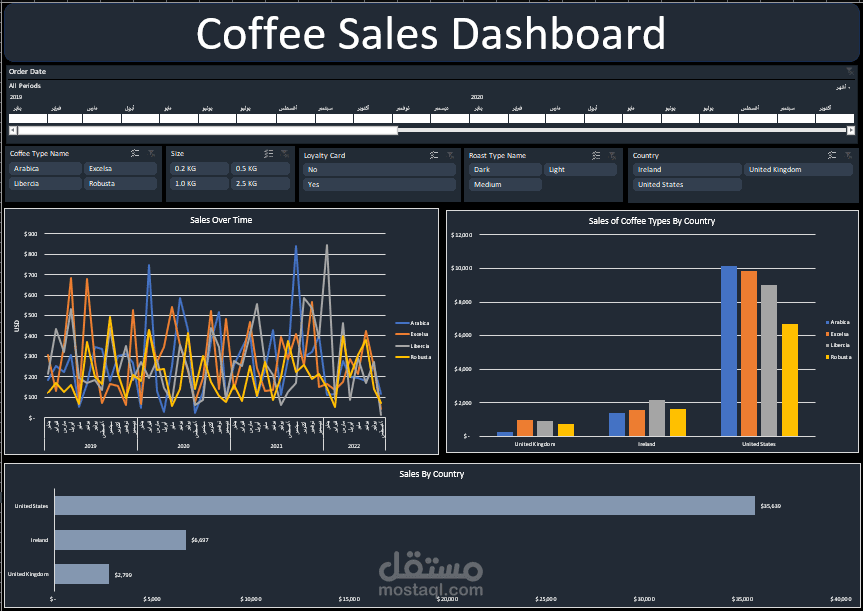
Task: Select "United States" in the Country slicer
Action: click(685, 184)
